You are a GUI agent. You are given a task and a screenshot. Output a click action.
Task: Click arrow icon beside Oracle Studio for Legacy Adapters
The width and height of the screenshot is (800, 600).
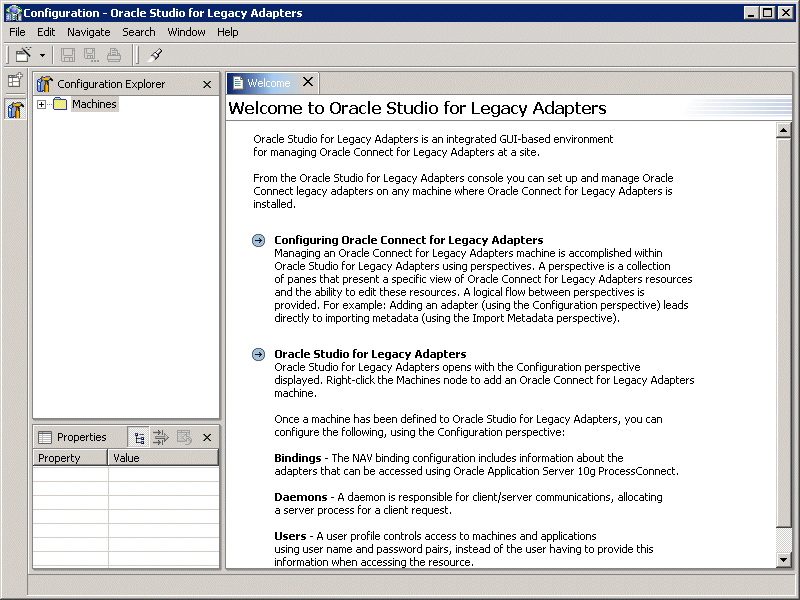259,354
